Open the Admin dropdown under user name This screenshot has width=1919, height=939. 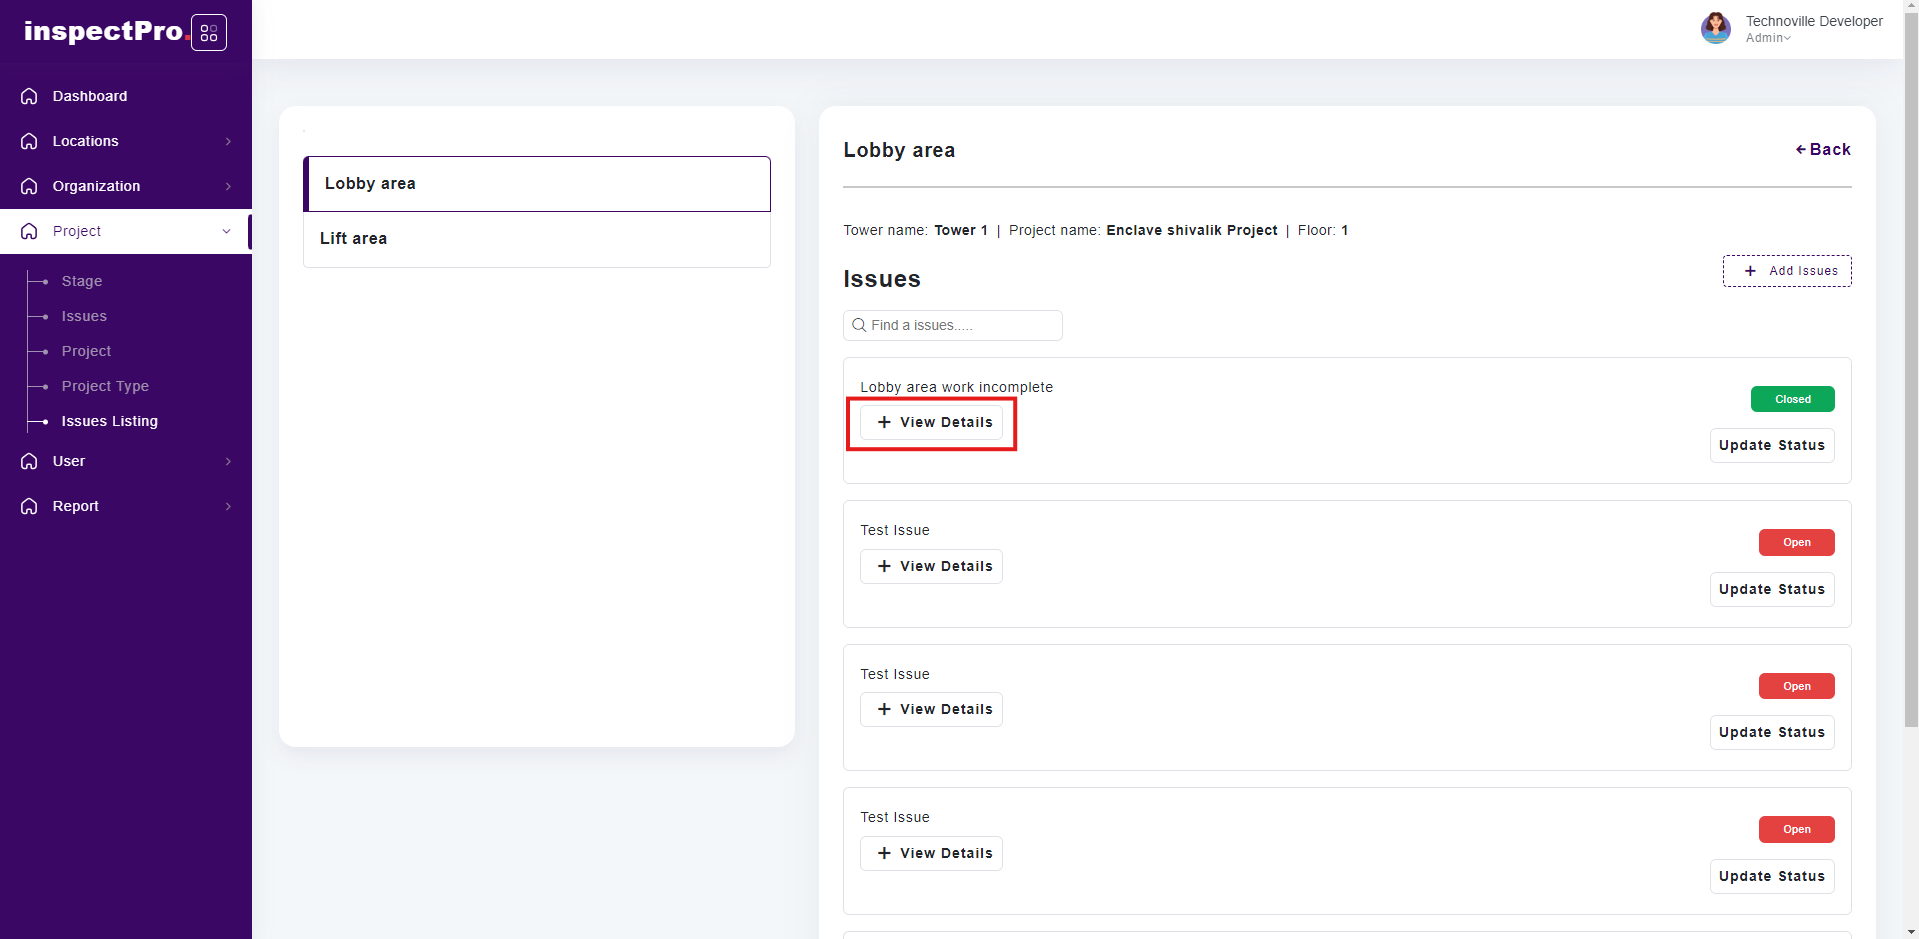tap(1768, 38)
